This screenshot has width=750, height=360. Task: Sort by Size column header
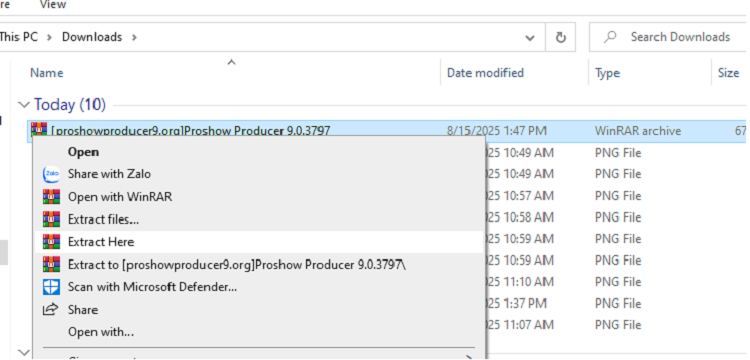728,73
